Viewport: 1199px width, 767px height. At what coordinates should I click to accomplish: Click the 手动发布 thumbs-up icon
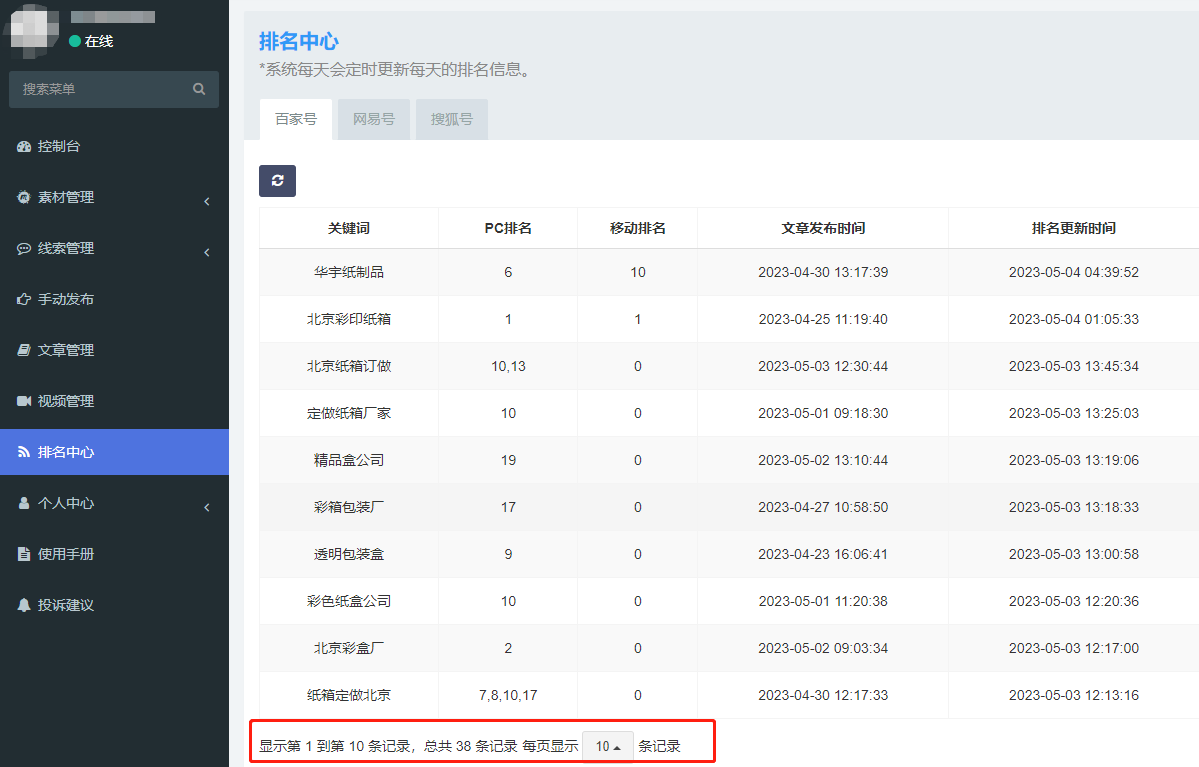tap(24, 299)
